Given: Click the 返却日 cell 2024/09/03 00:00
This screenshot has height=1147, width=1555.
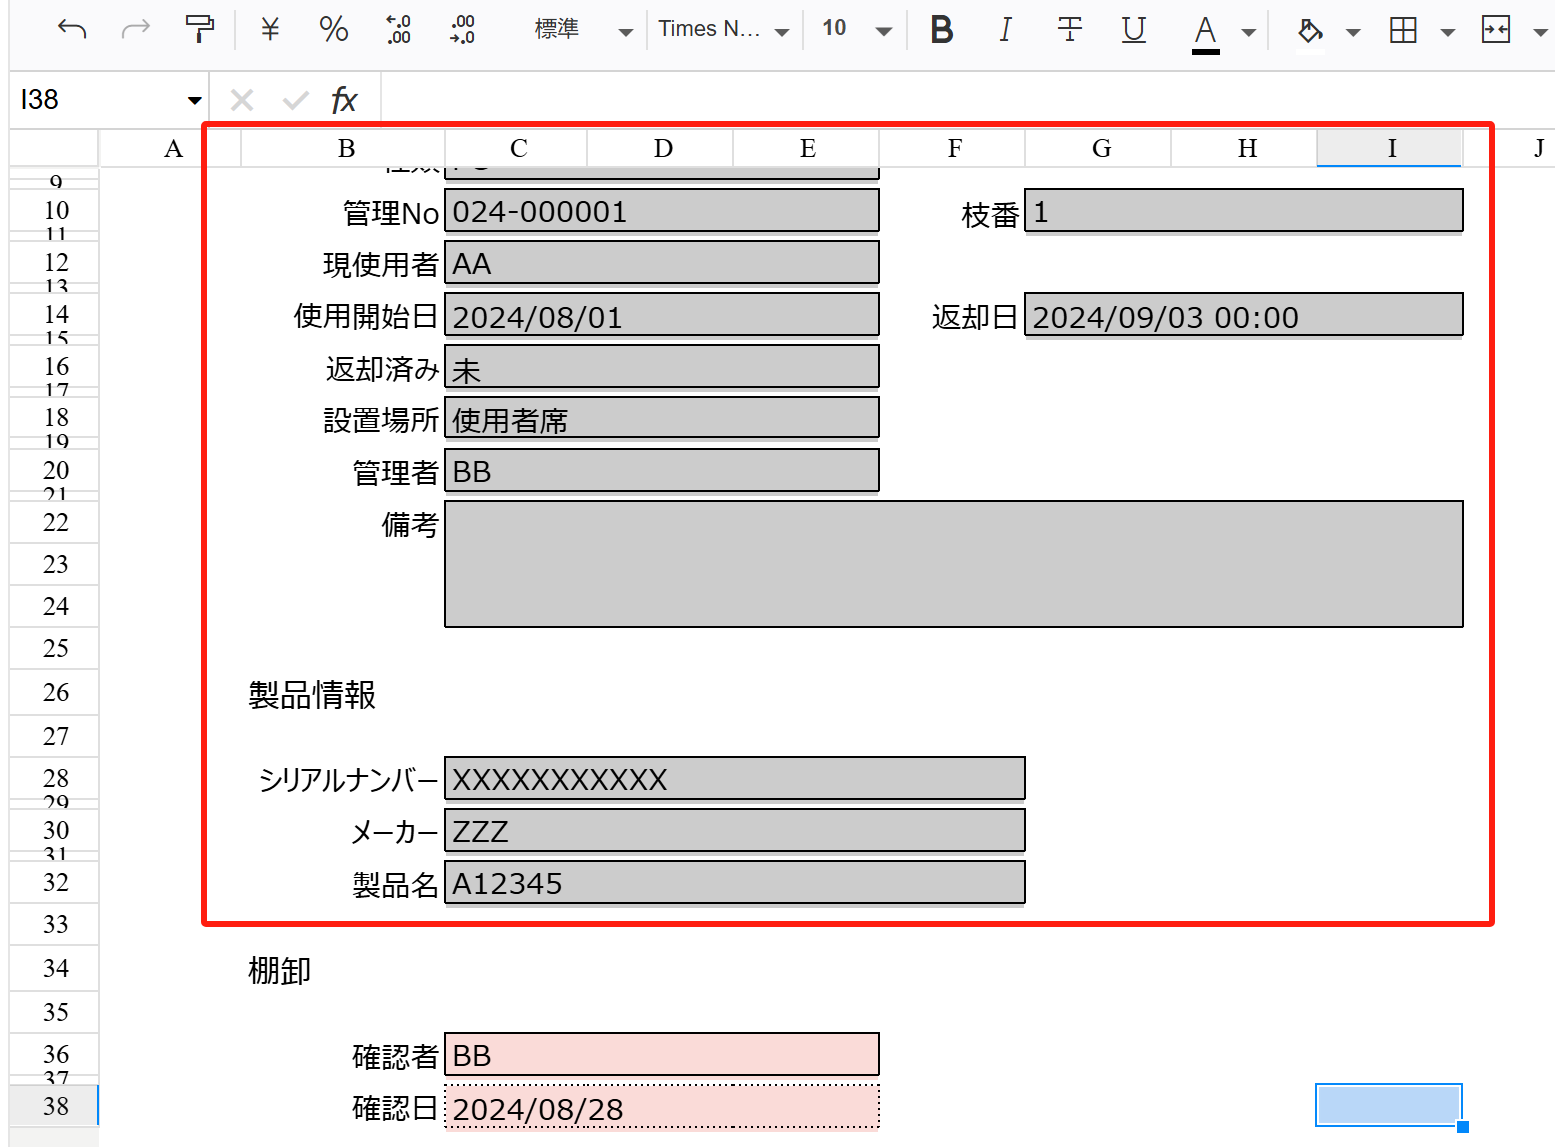Looking at the screenshot, I should [1244, 315].
